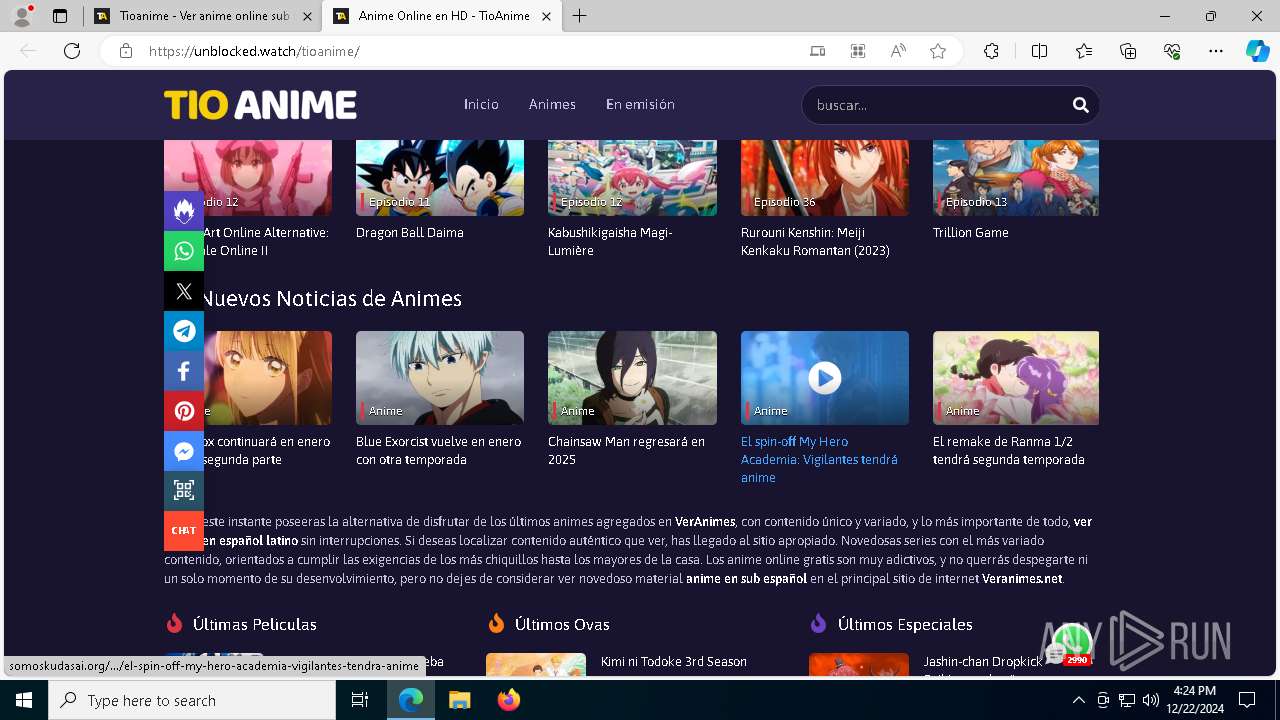Viewport: 1280px width, 720px height.
Task: Click the search magnifier icon
Action: pos(1080,105)
